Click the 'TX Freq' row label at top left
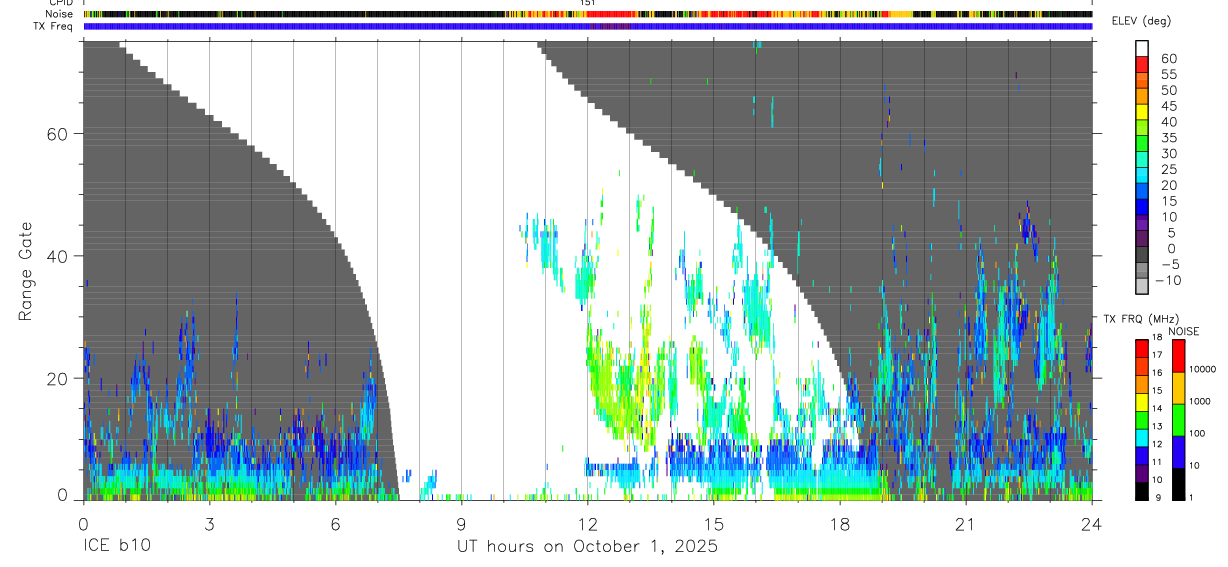Viewport: 1228px width, 567px height. point(55,26)
